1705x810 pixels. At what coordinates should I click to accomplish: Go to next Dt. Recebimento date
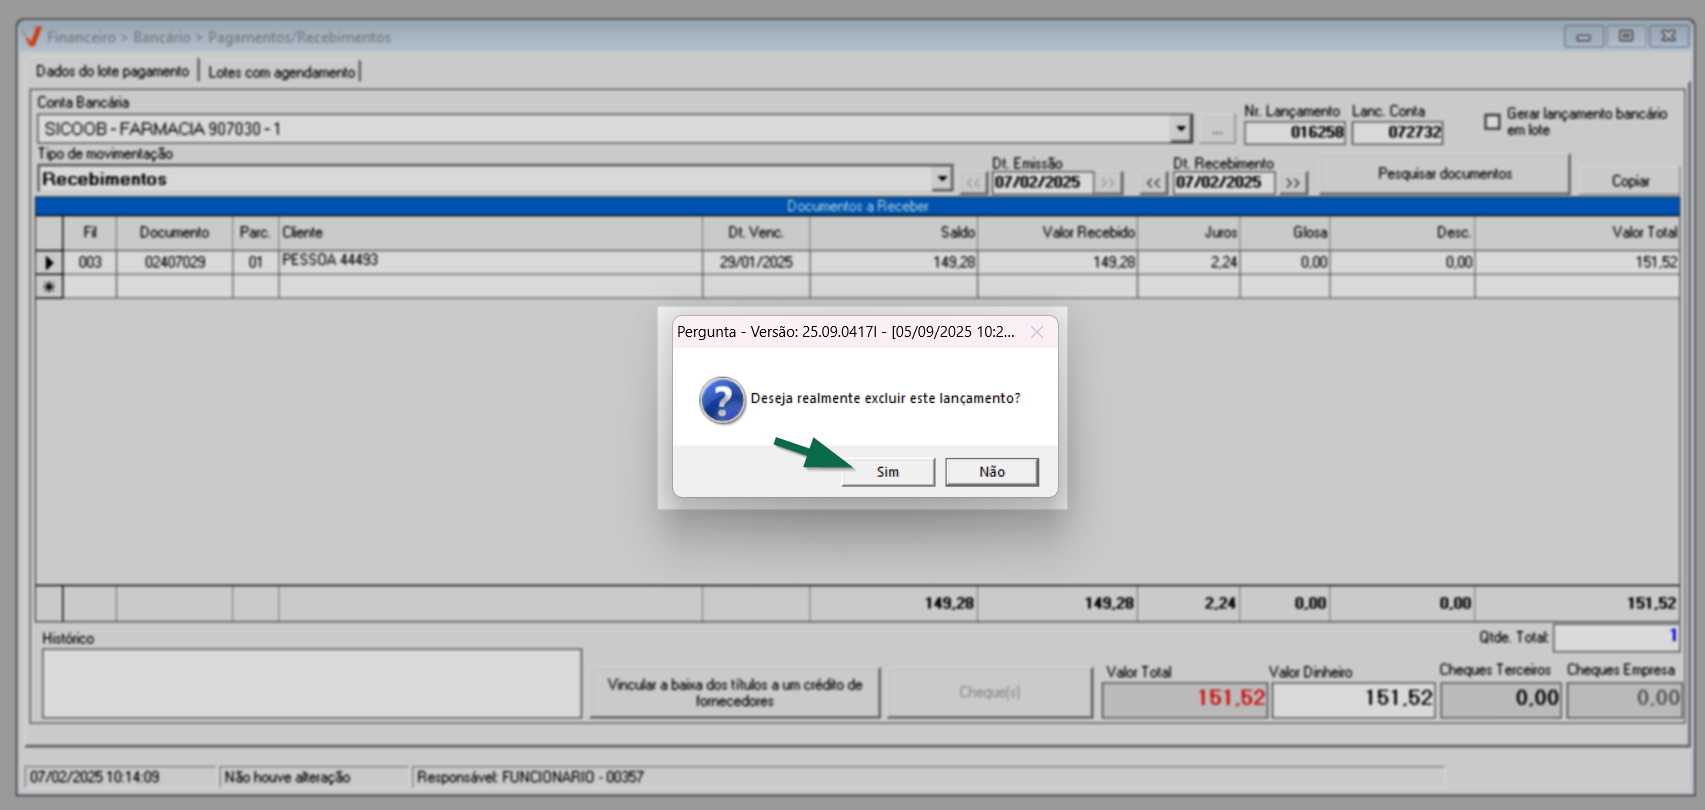coord(1293,183)
